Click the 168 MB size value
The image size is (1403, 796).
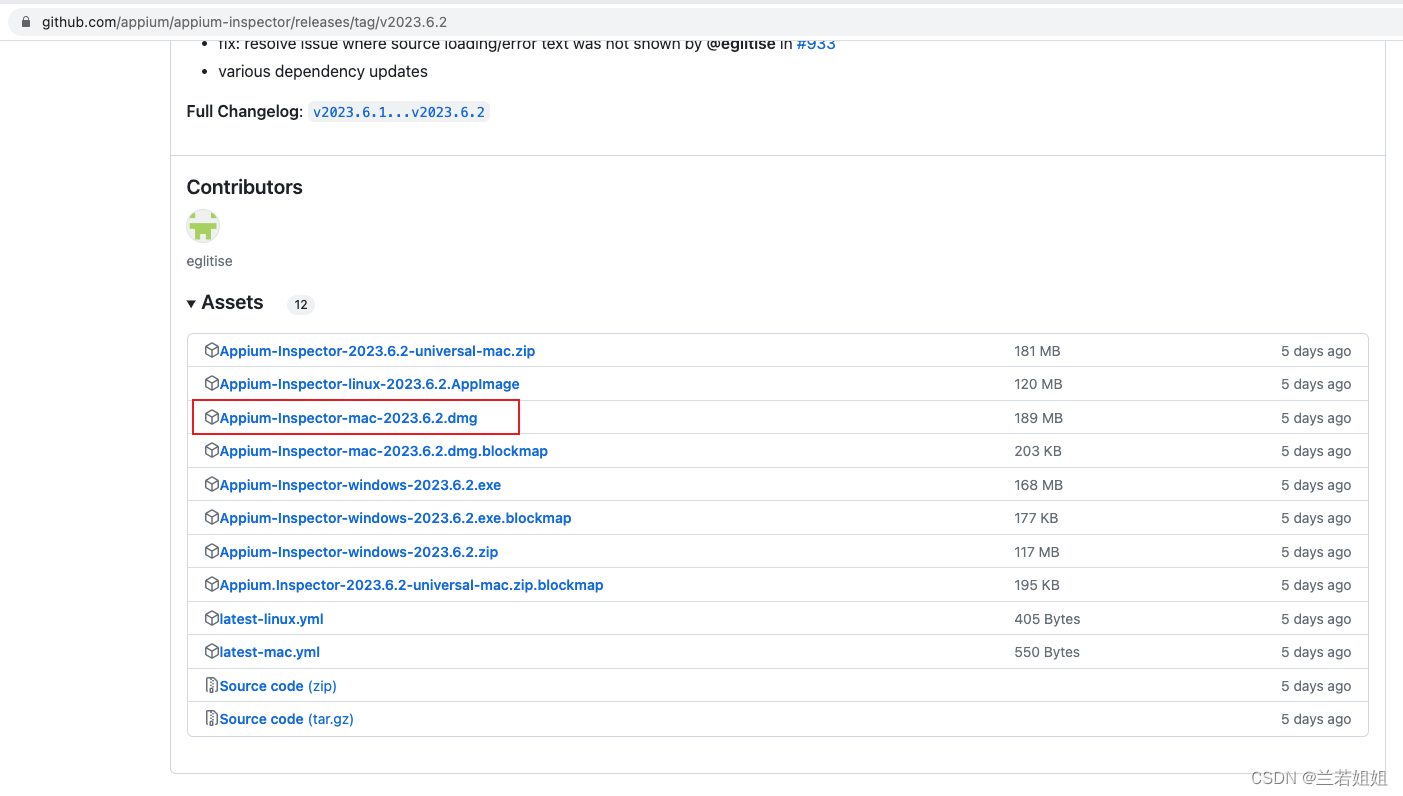[x=1038, y=485]
